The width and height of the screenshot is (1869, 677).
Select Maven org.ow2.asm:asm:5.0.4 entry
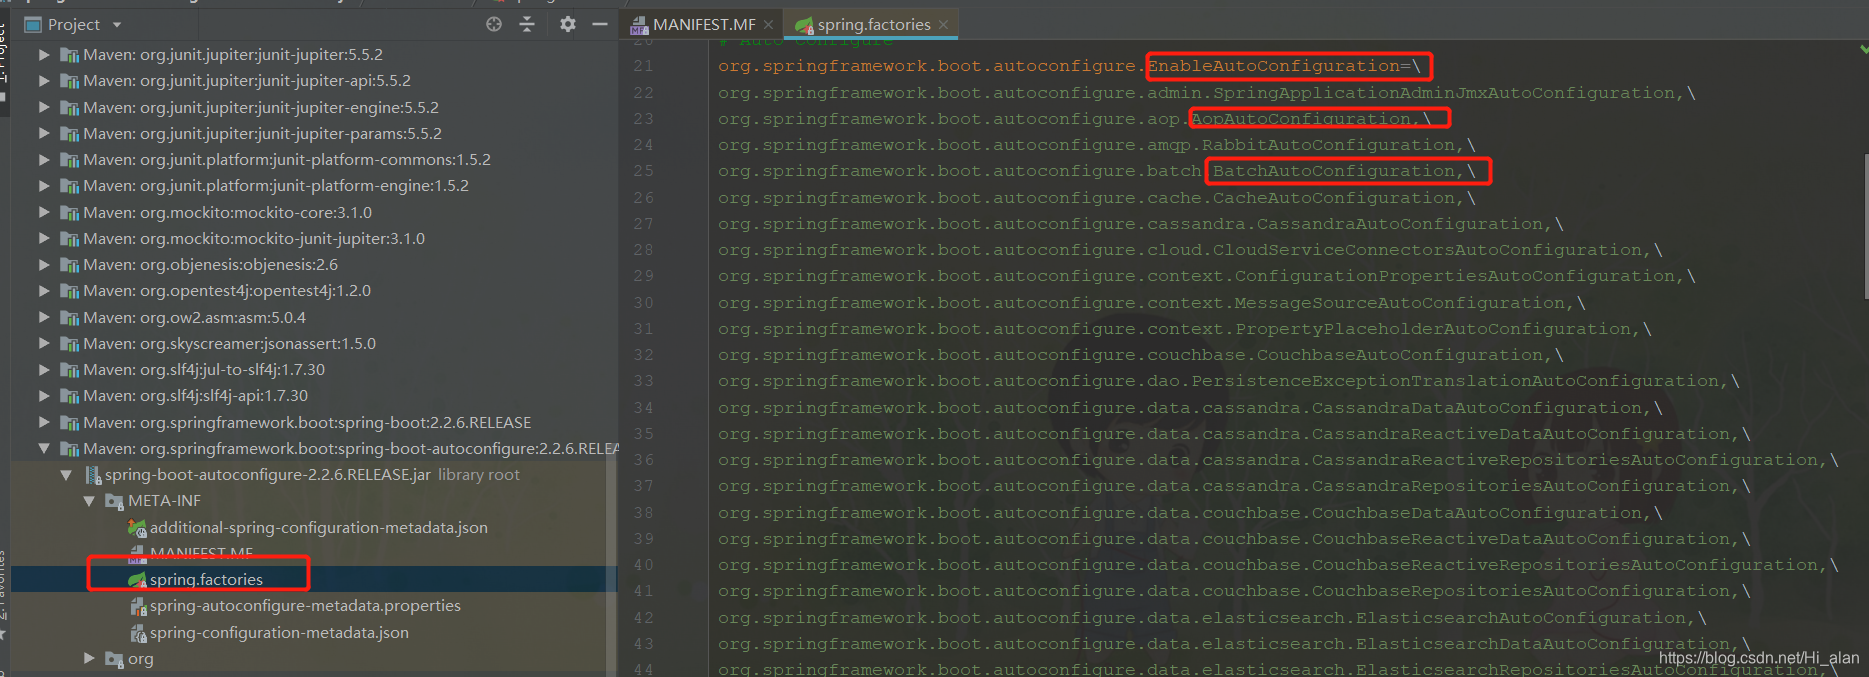pyautogui.click(x=194, y=317)
